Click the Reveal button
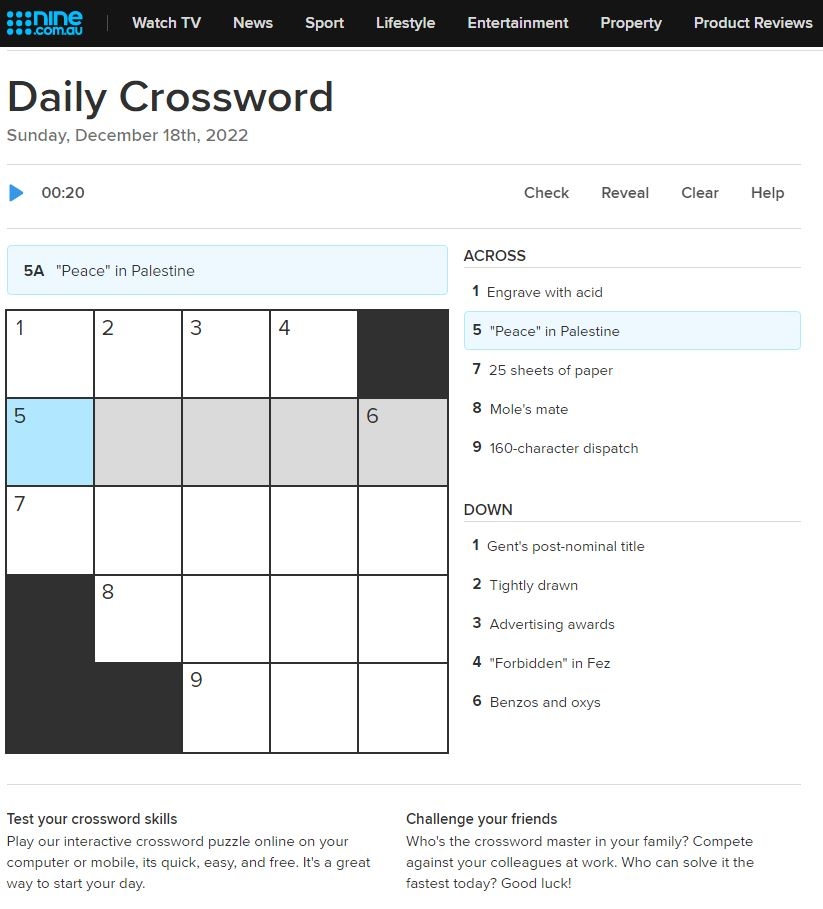Image resolution: width=823 pixels, height=909 pixels. (625, 193)
